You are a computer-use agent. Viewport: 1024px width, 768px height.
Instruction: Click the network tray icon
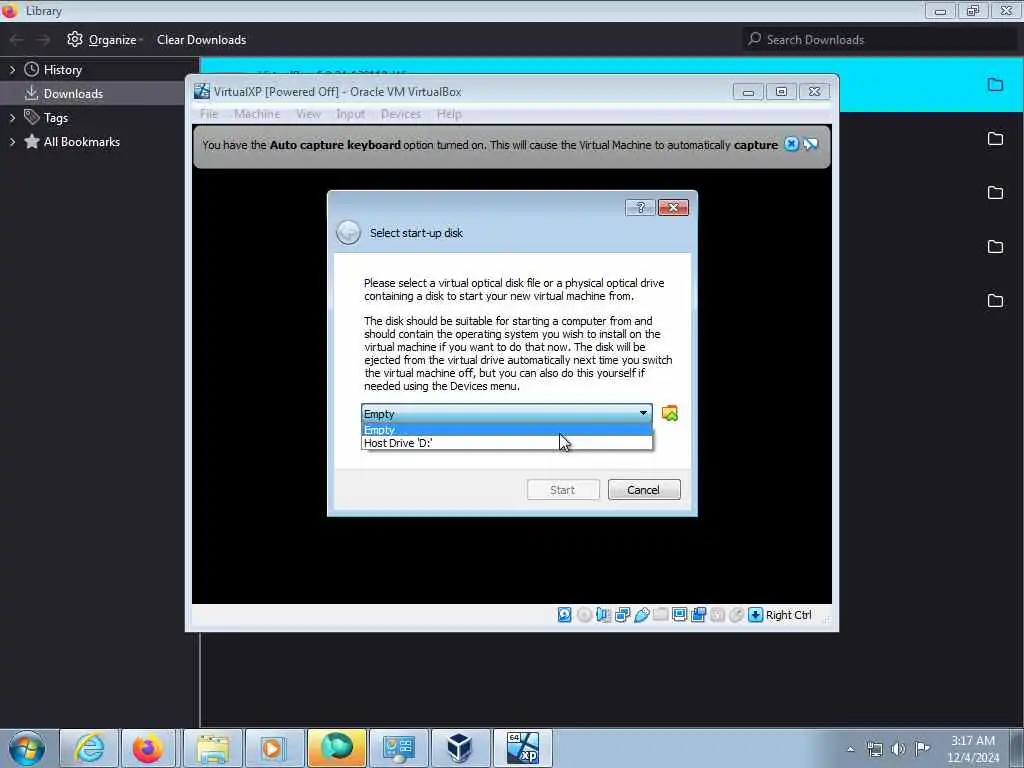click(874, 749)
